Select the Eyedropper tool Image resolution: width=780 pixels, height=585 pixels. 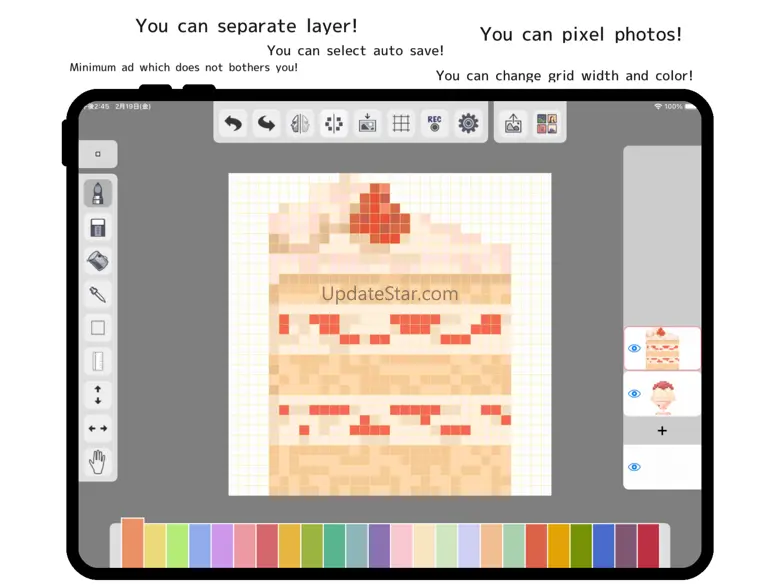point(98,294)
